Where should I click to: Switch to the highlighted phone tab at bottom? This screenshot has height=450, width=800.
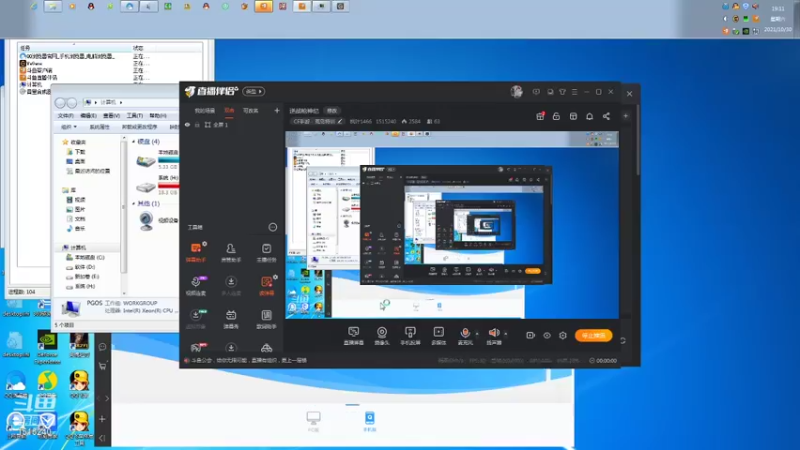pyautogui.click(x=369, y=421)
